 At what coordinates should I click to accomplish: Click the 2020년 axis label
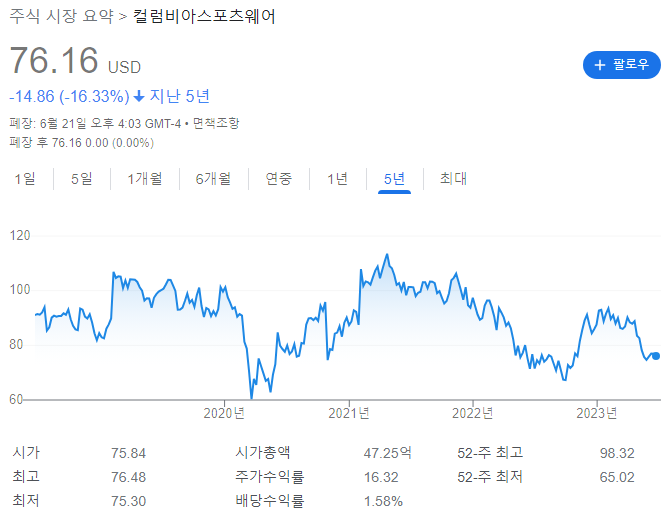(x=224, y=413)
